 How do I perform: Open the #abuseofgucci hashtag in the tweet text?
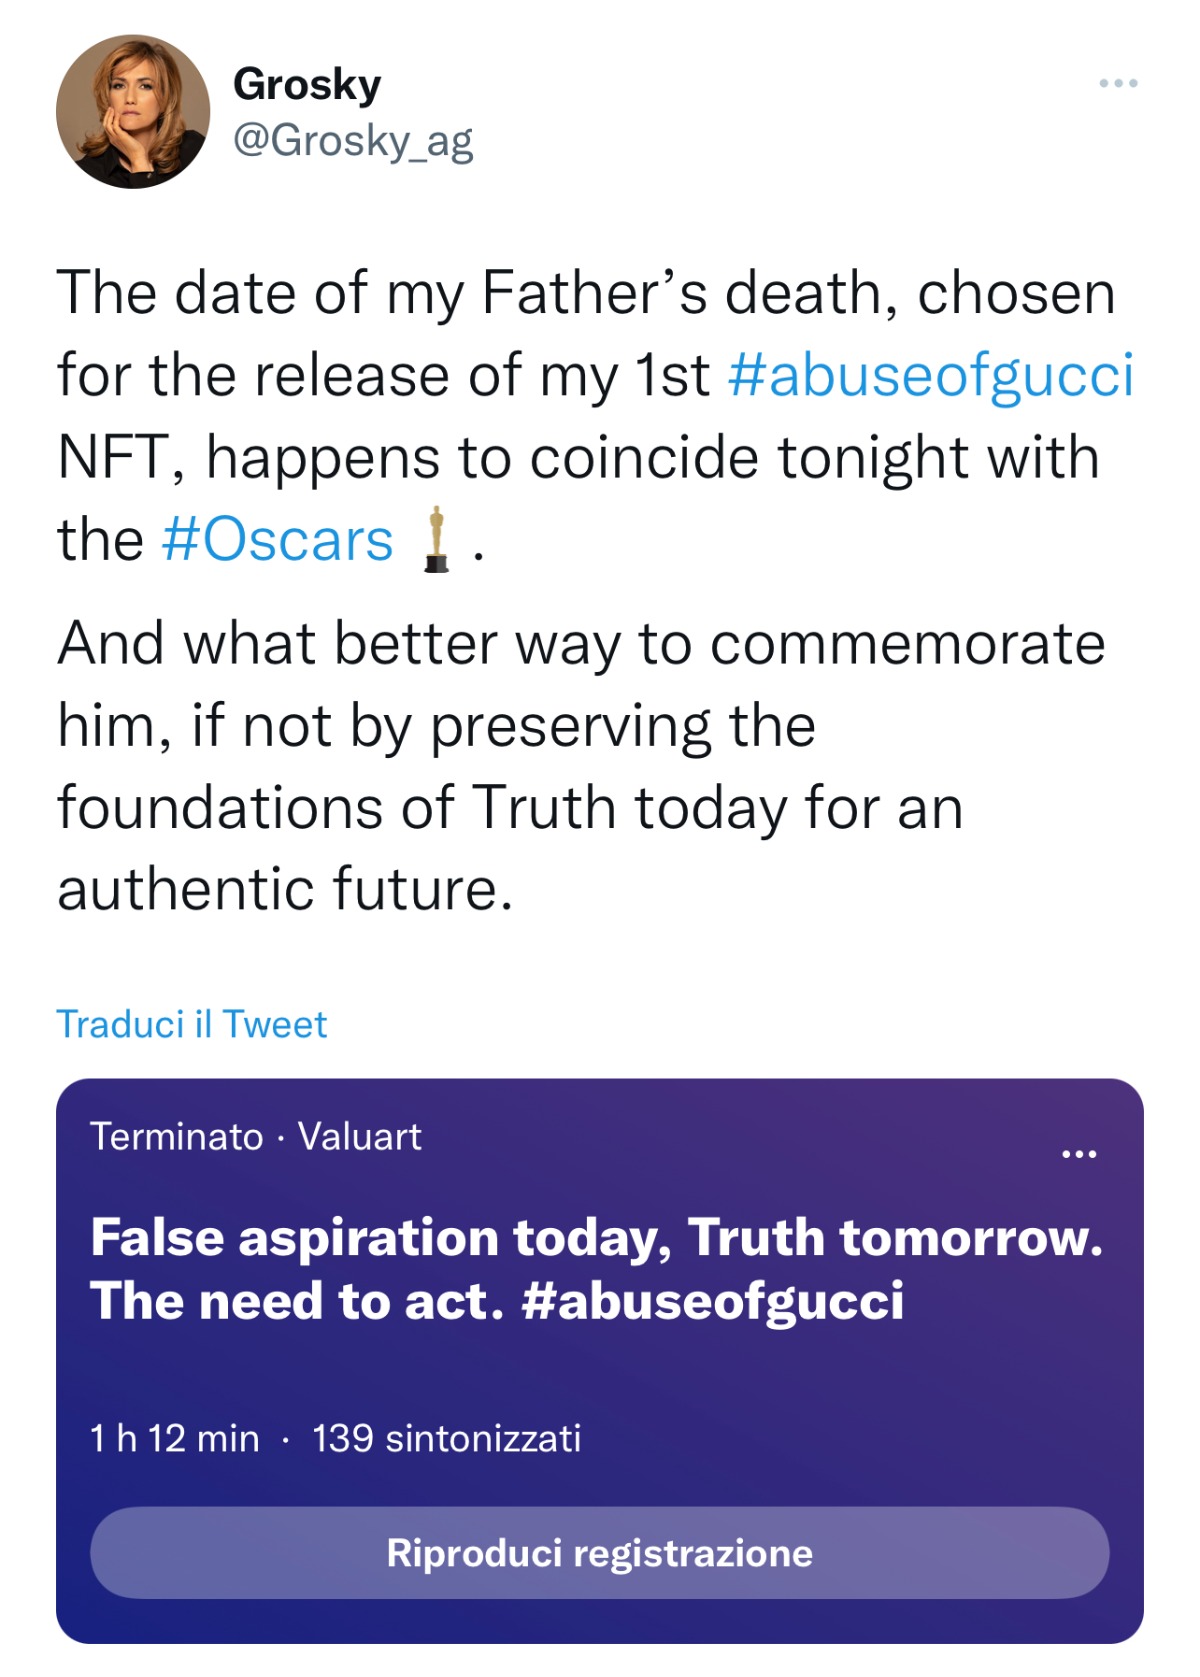tap(931, 375)
